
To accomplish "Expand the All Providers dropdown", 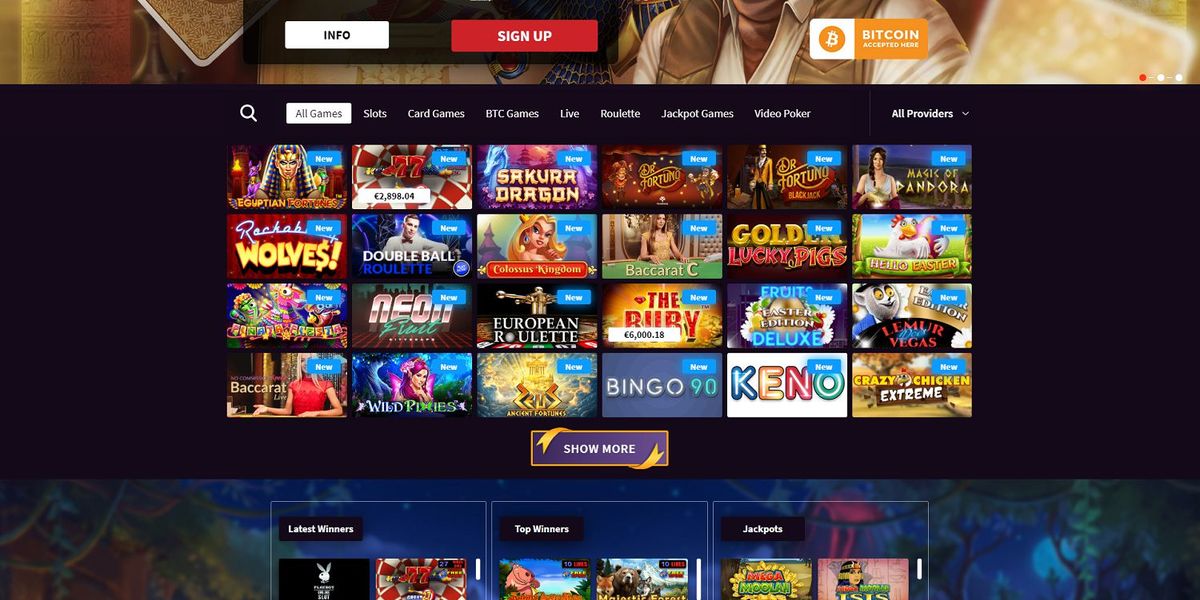I will click(930, 113).
